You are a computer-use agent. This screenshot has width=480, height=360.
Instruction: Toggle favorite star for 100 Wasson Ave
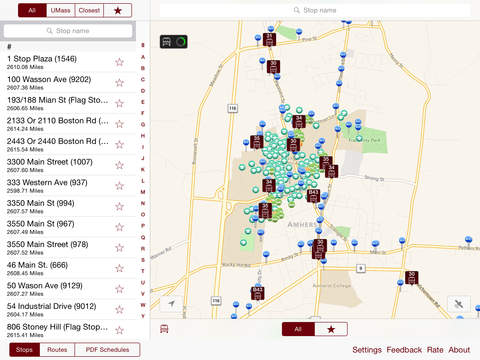coord(119,83)
